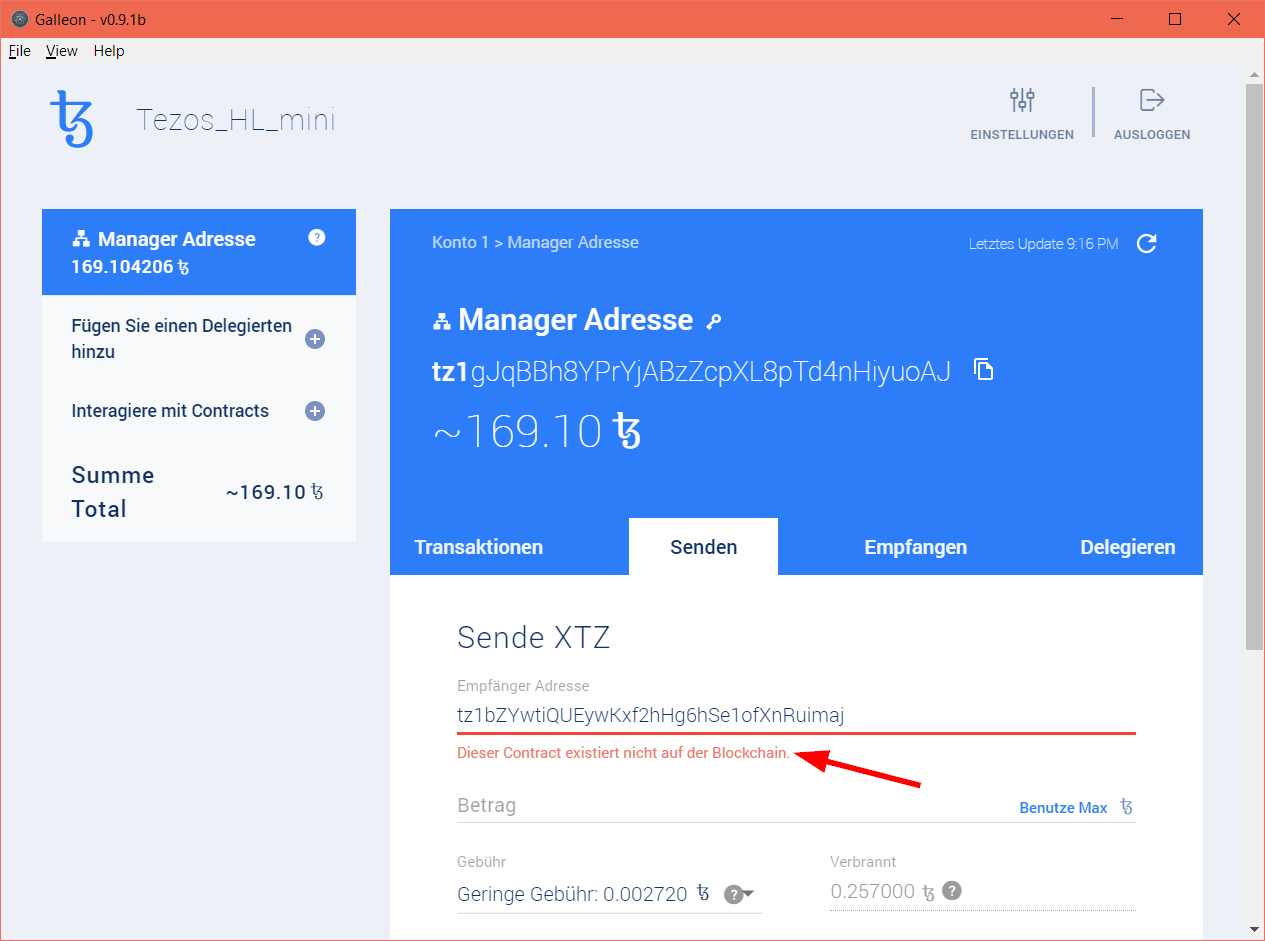Viewport: 1265px width, 941px height.
Task: Open the Delegieren tab
Action: coord(1128,547)
